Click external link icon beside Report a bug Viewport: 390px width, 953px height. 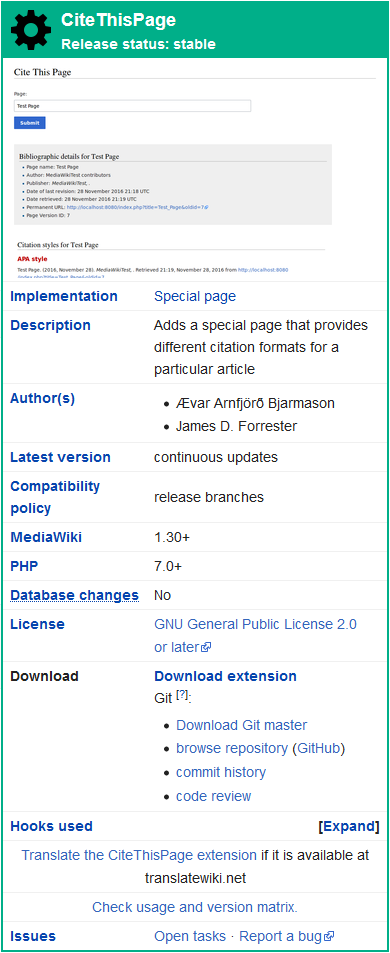[330, 937]
